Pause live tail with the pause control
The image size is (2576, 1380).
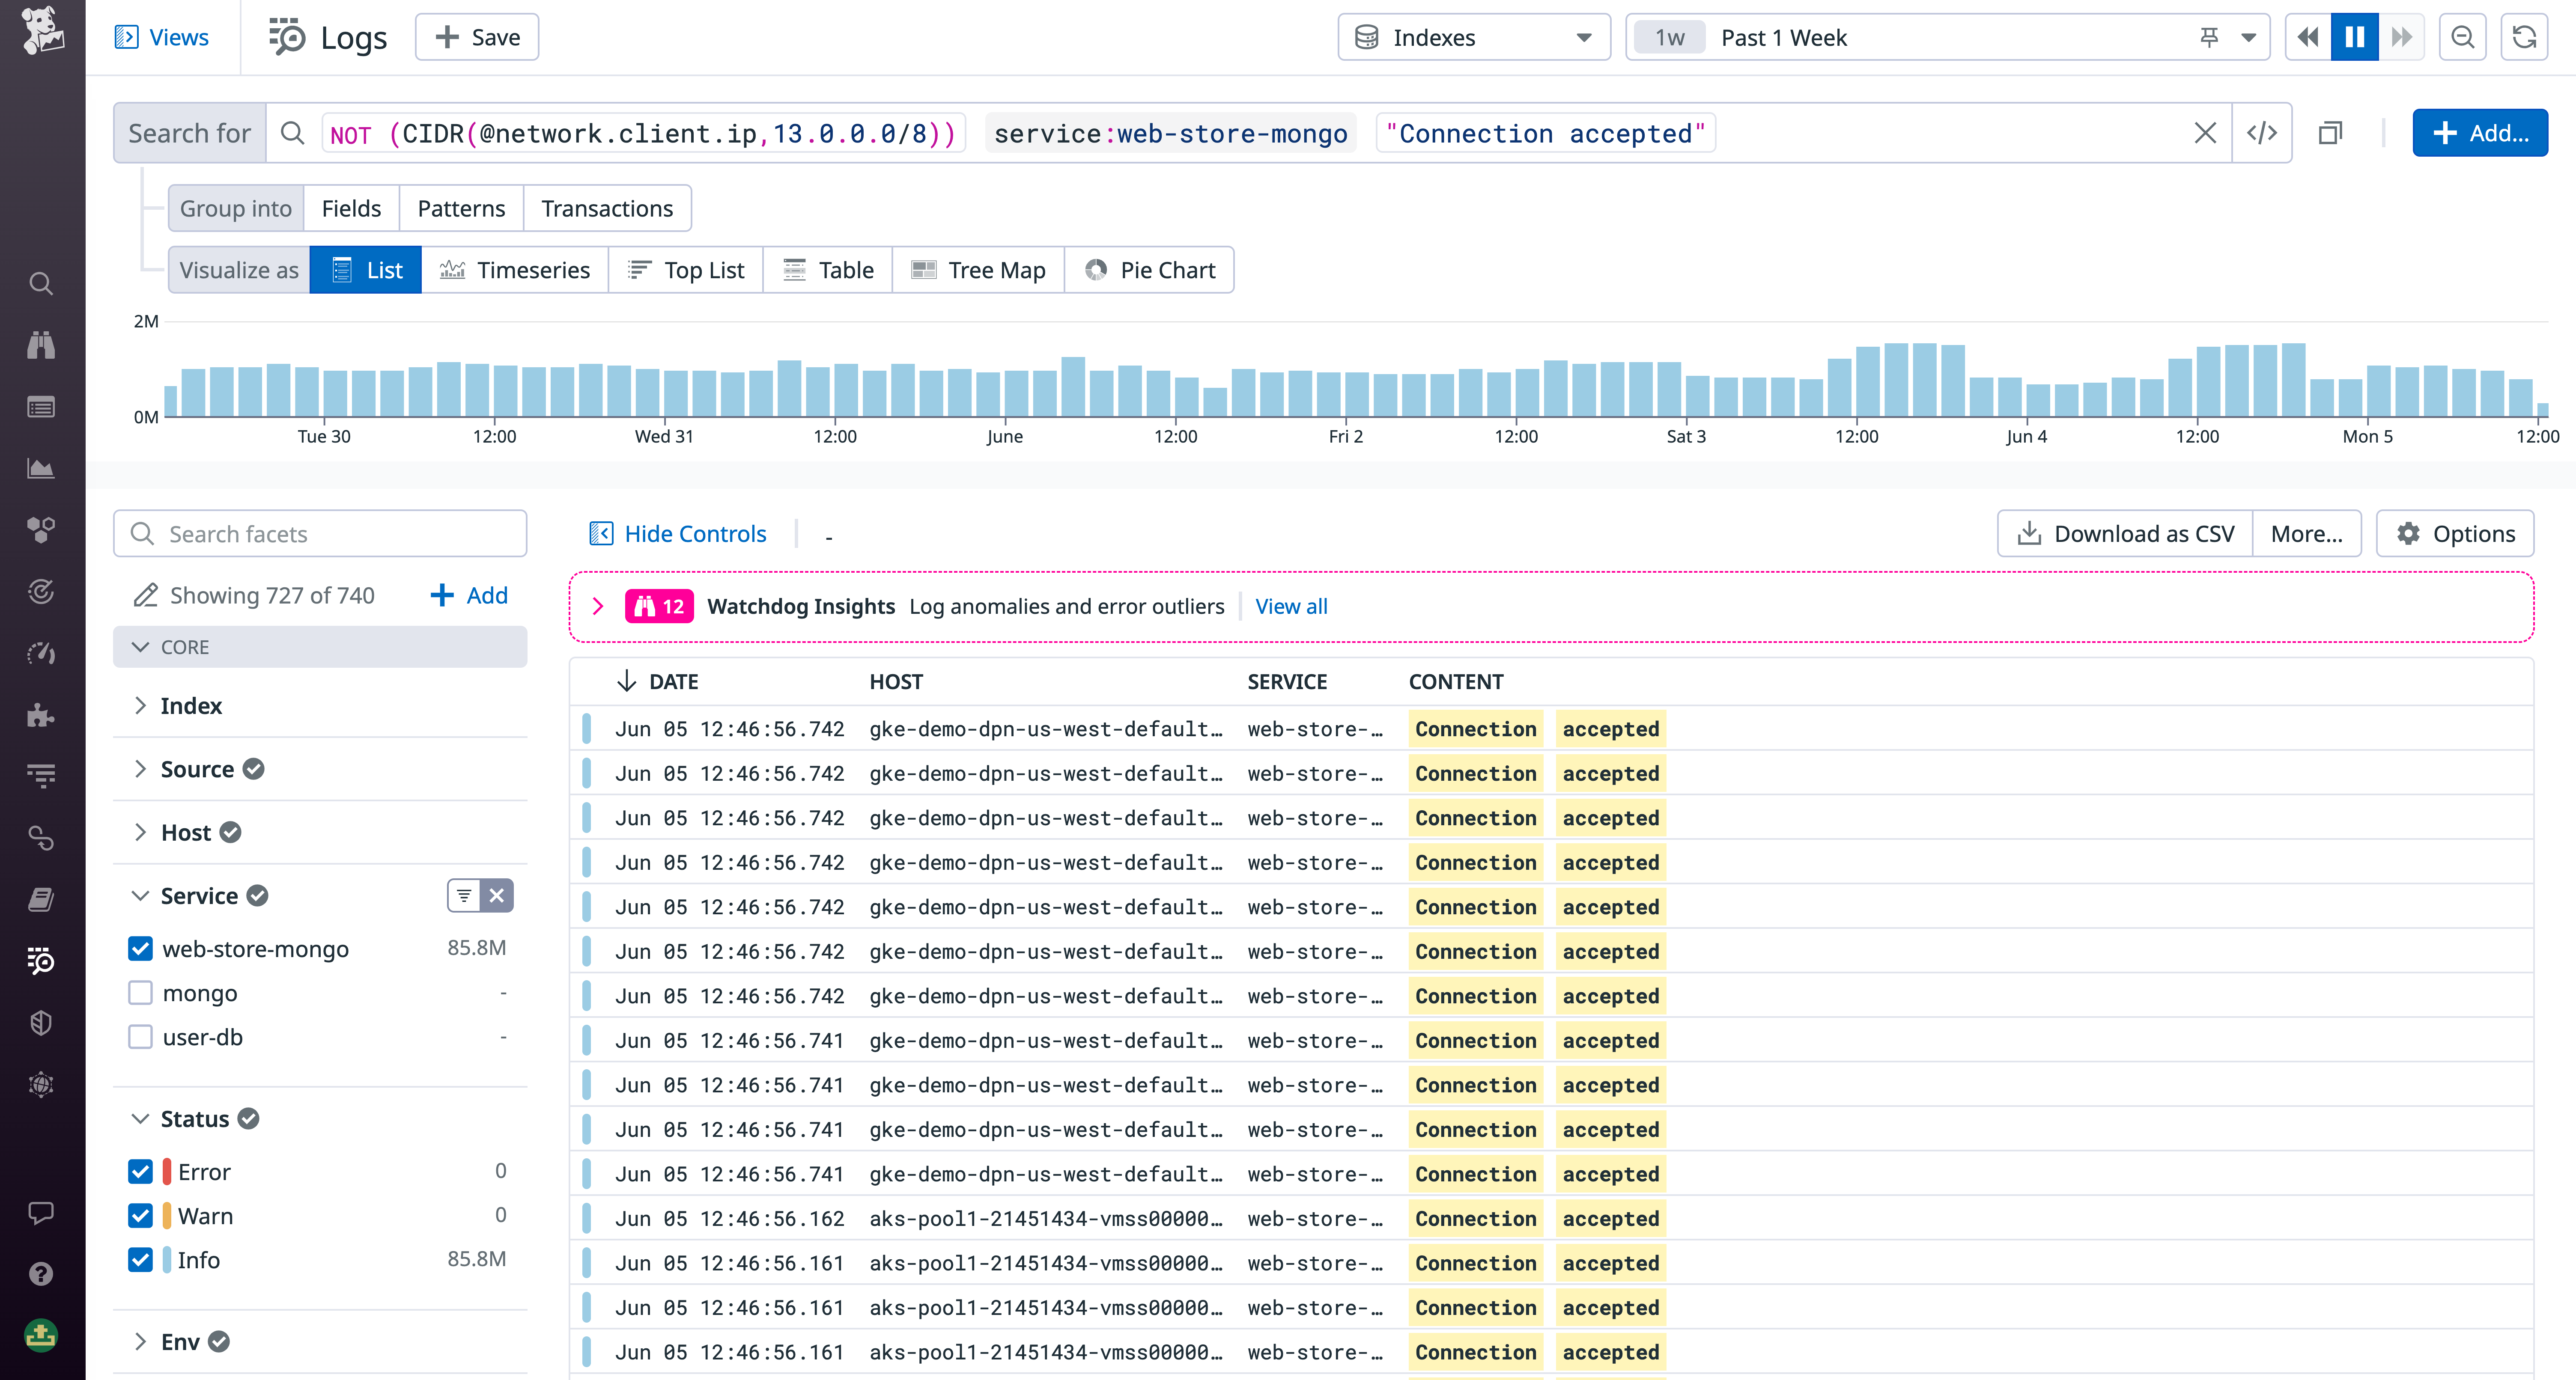[x=2355, y=37]
